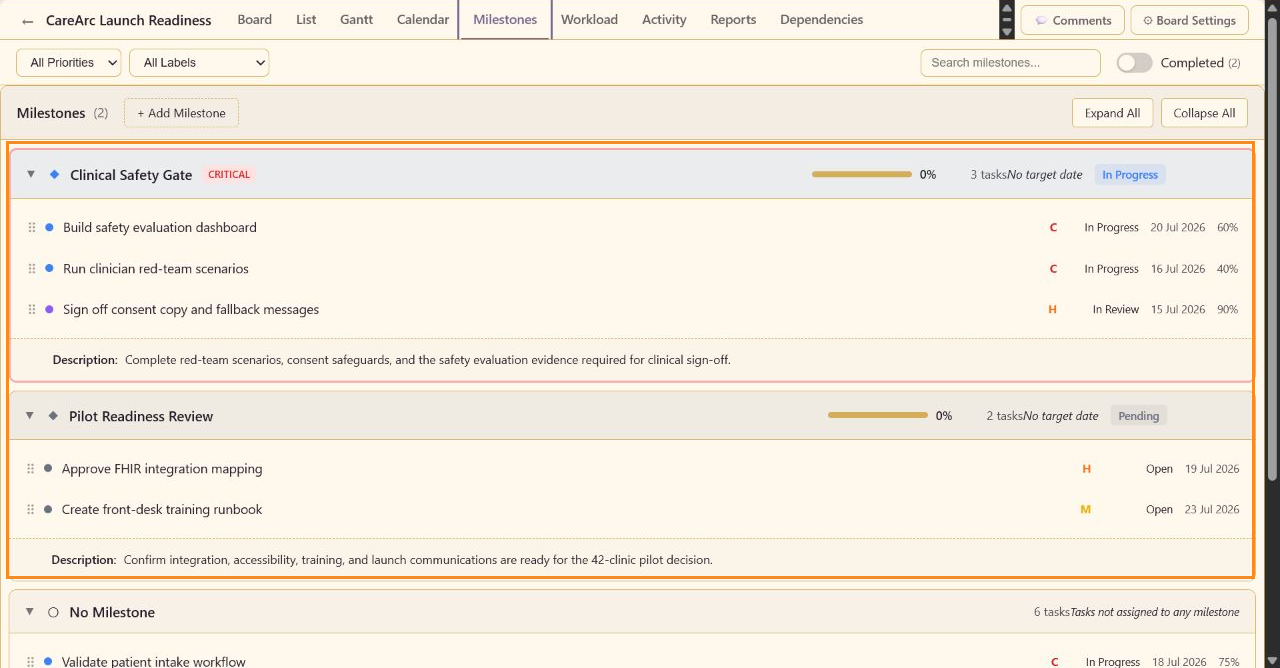1280x668 pixels.
Task: Open task Sign off consent copy and fallback messages
Action: [191, 310]
